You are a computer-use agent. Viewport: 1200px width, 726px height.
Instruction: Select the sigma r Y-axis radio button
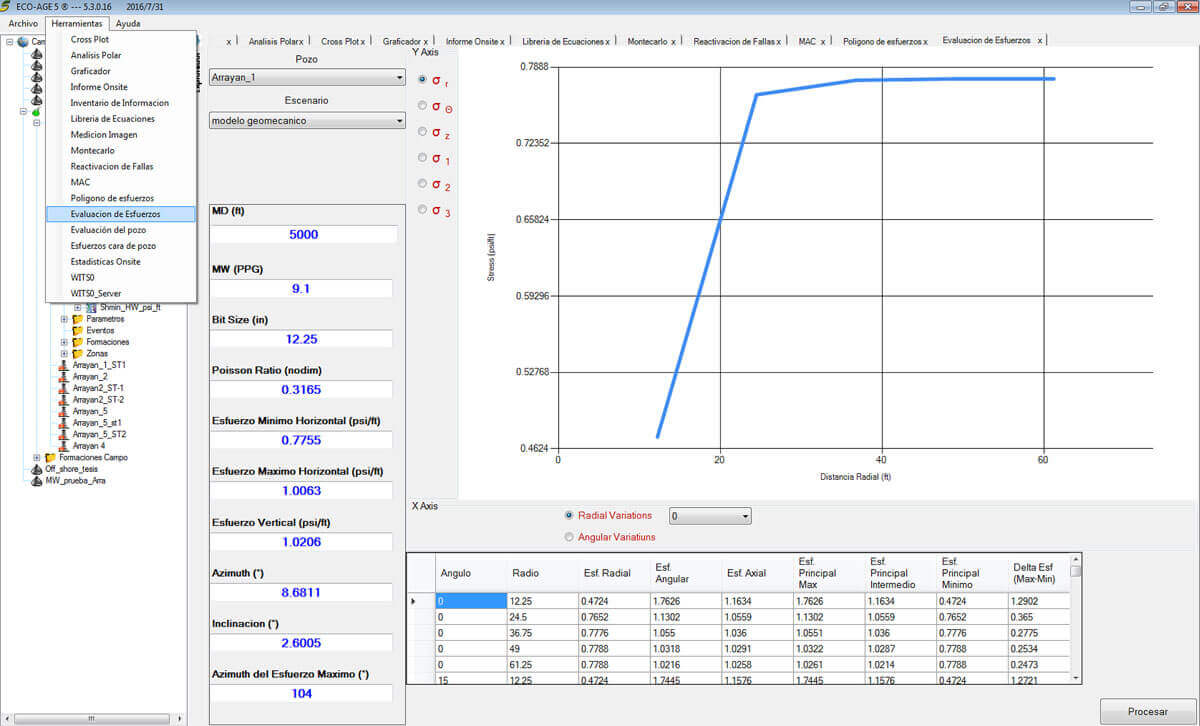point(423,79)
